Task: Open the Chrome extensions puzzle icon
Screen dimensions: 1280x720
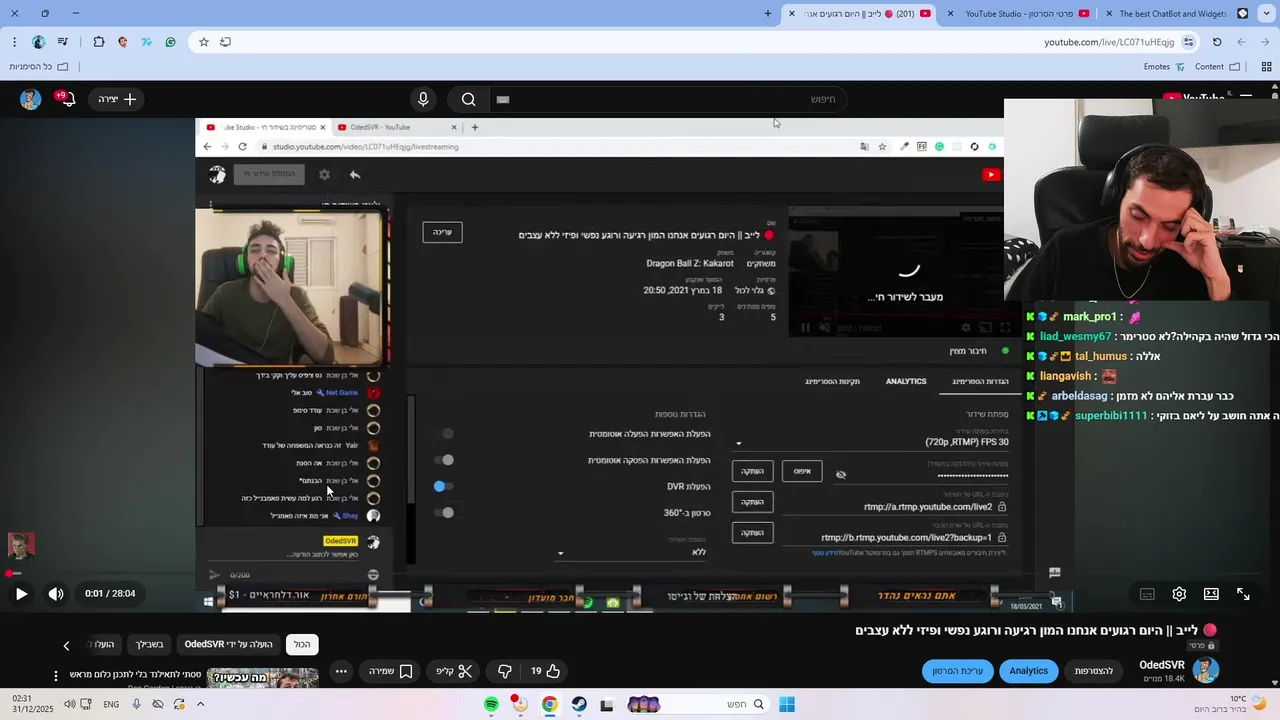Action: click(x=99, y=42)
